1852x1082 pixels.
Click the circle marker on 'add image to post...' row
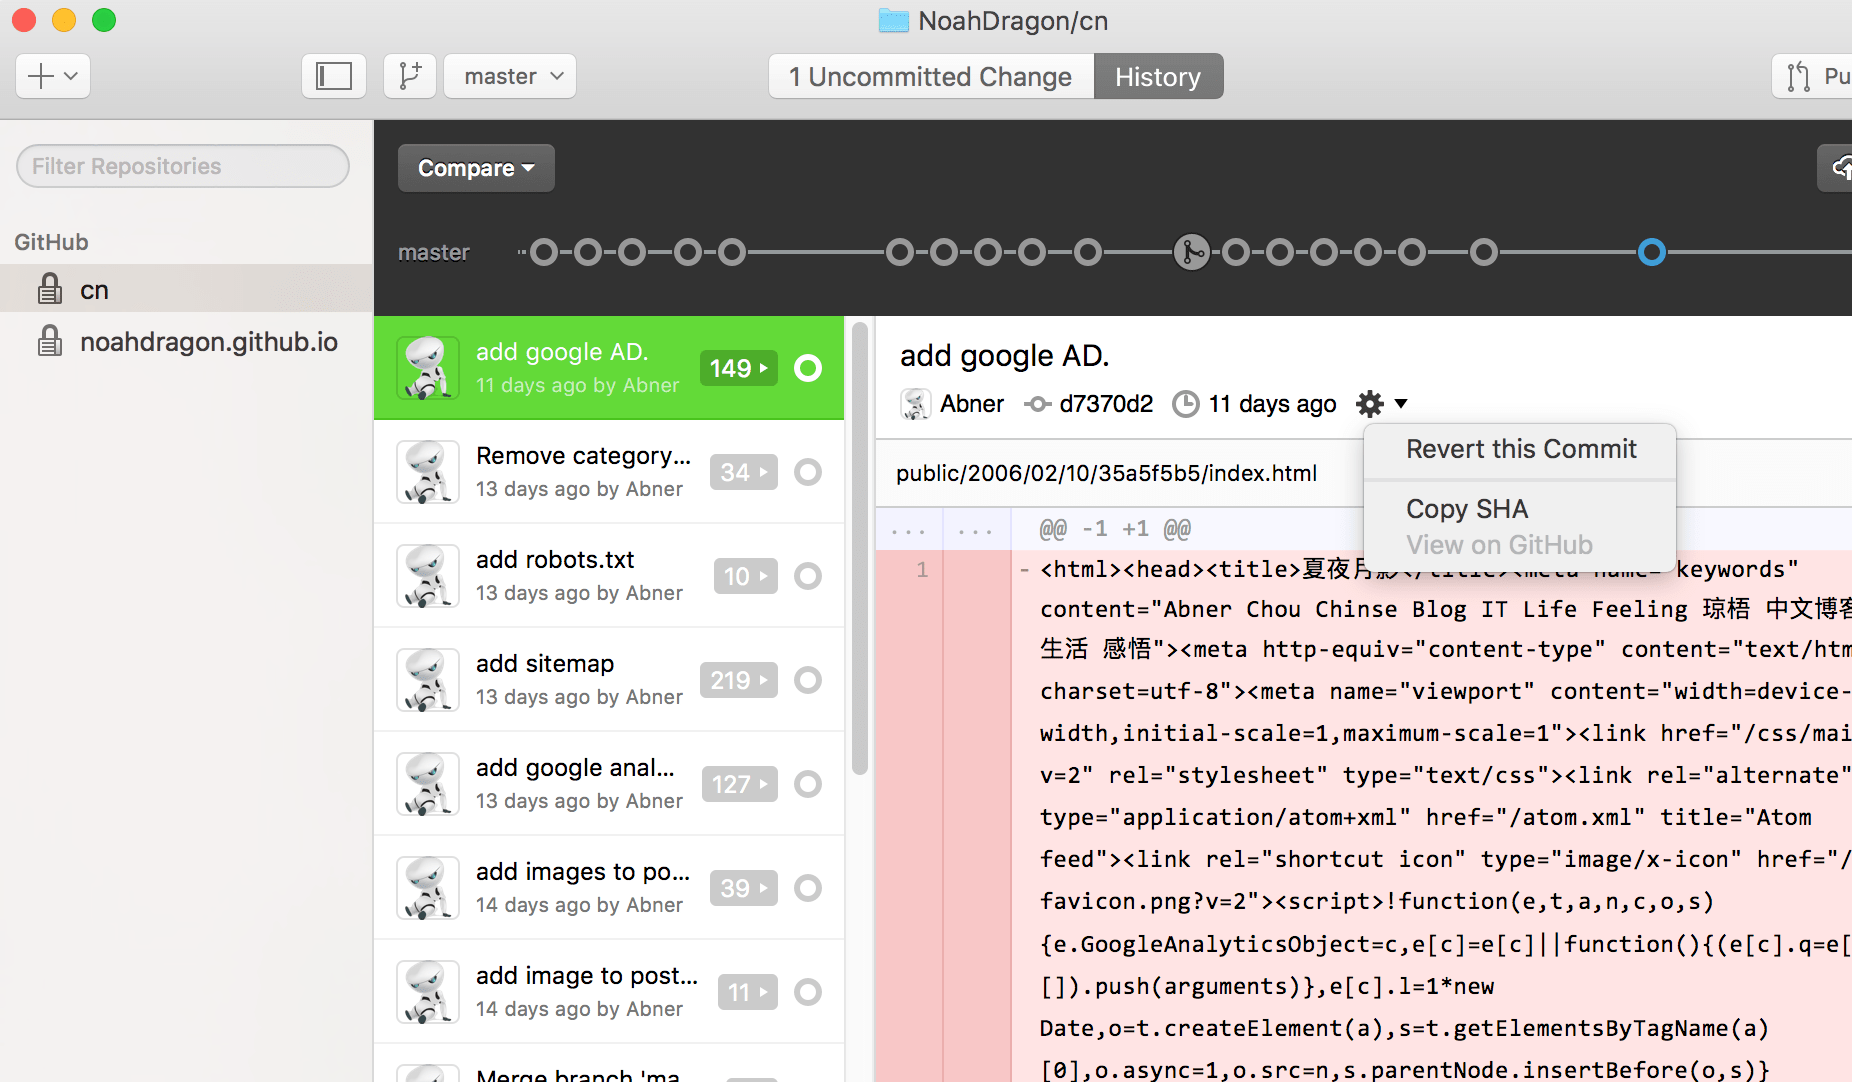click(808, 992)
